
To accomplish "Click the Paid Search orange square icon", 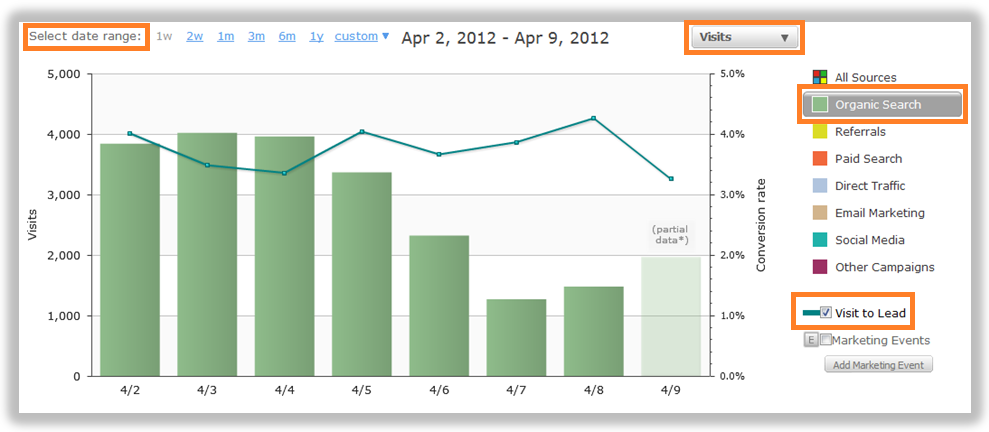I will (x=819, y=158).
